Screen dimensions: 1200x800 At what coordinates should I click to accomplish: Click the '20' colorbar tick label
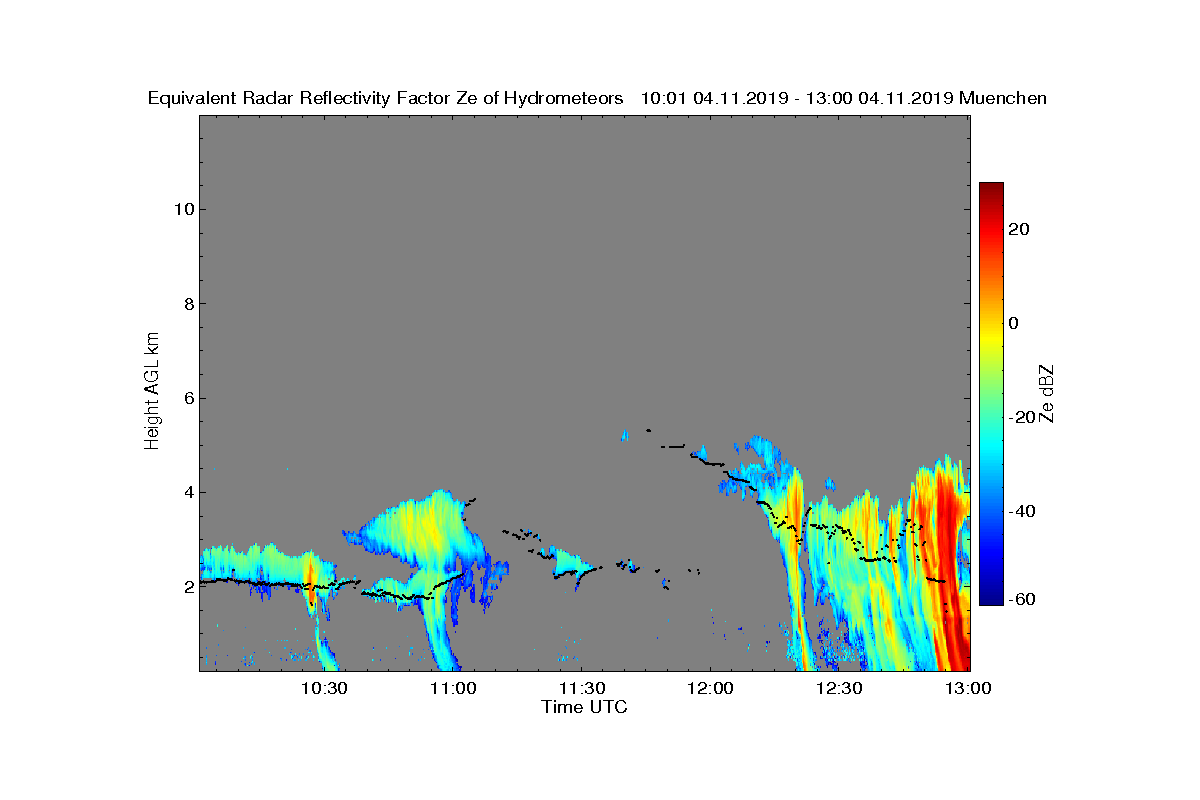click(1020, 229)
